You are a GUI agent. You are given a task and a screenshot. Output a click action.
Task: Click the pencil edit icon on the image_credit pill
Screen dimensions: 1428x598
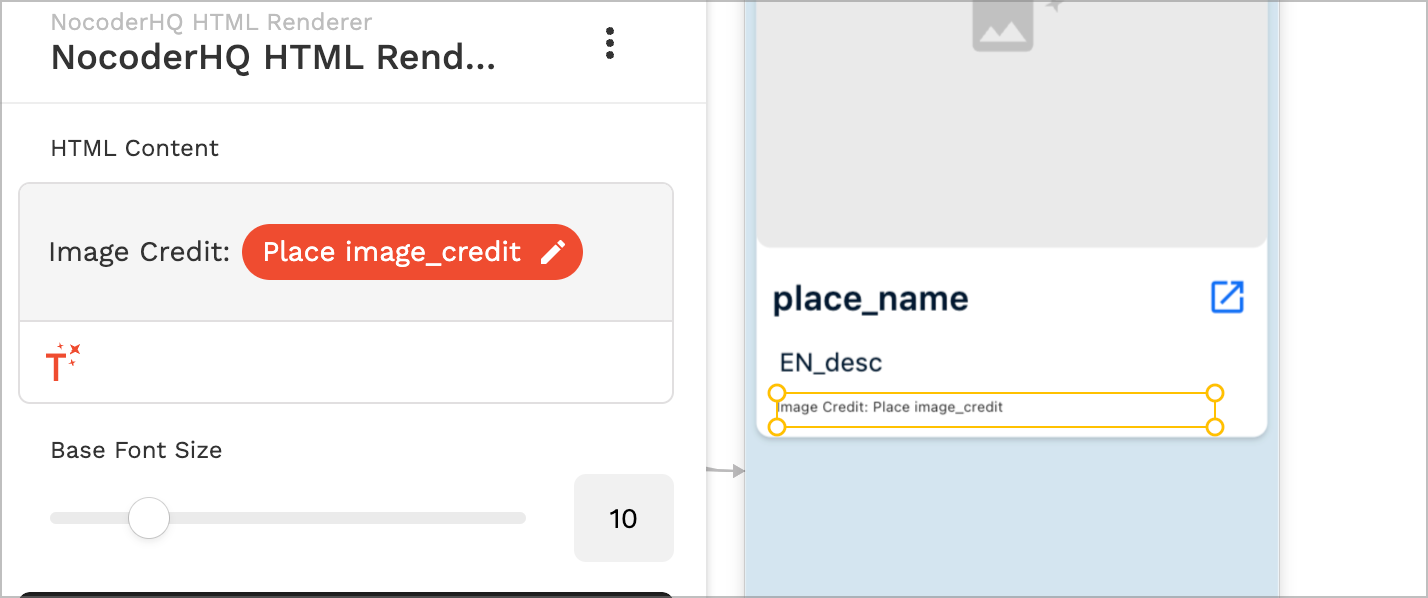(x=555, y=252)
